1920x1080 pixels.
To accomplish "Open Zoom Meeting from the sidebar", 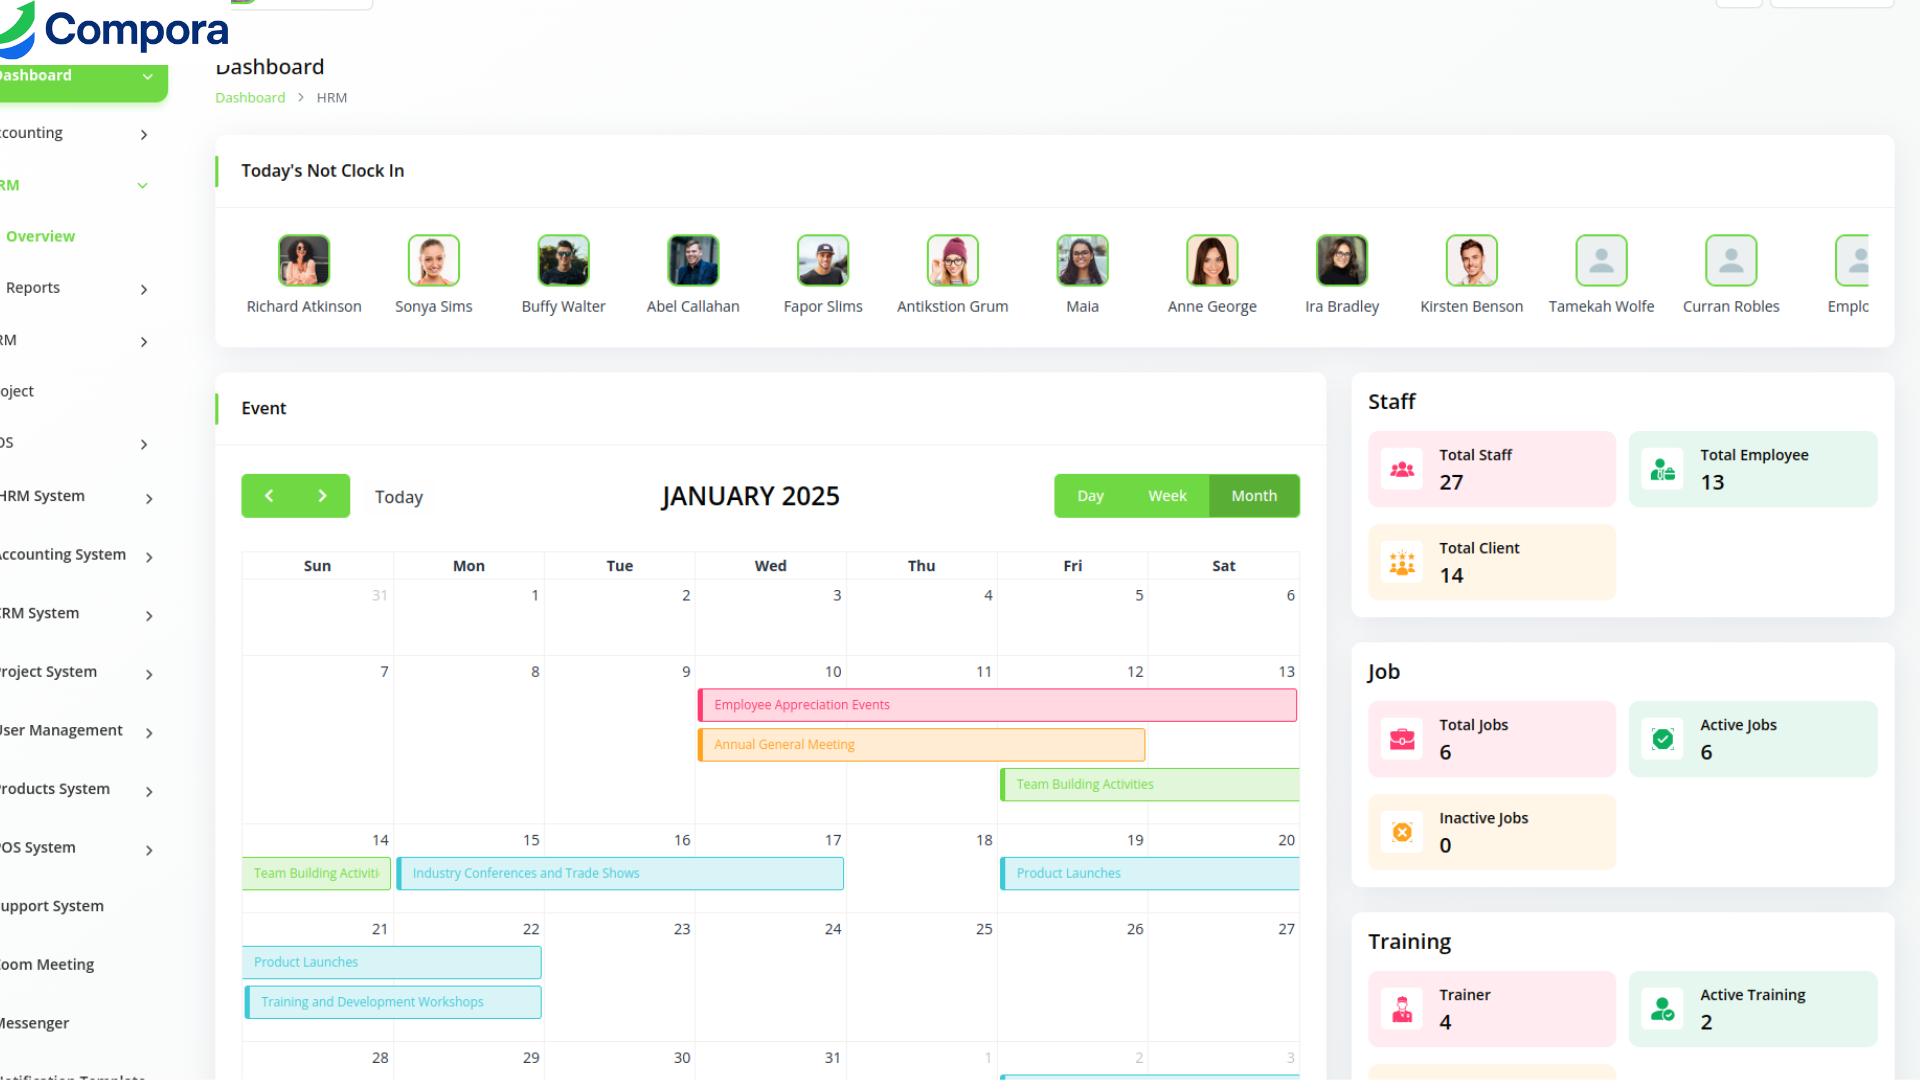I will (x=47, y=965).
